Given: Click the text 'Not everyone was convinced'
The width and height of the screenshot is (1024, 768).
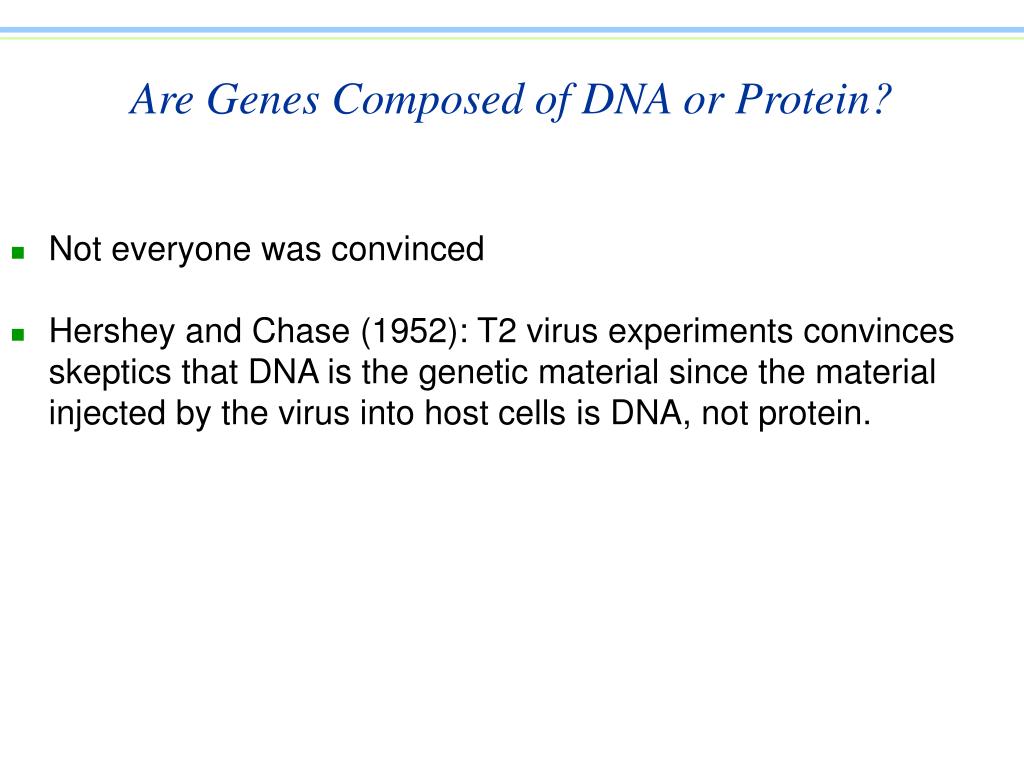Looking at the screenshot, I should click(x=266, y=249).
